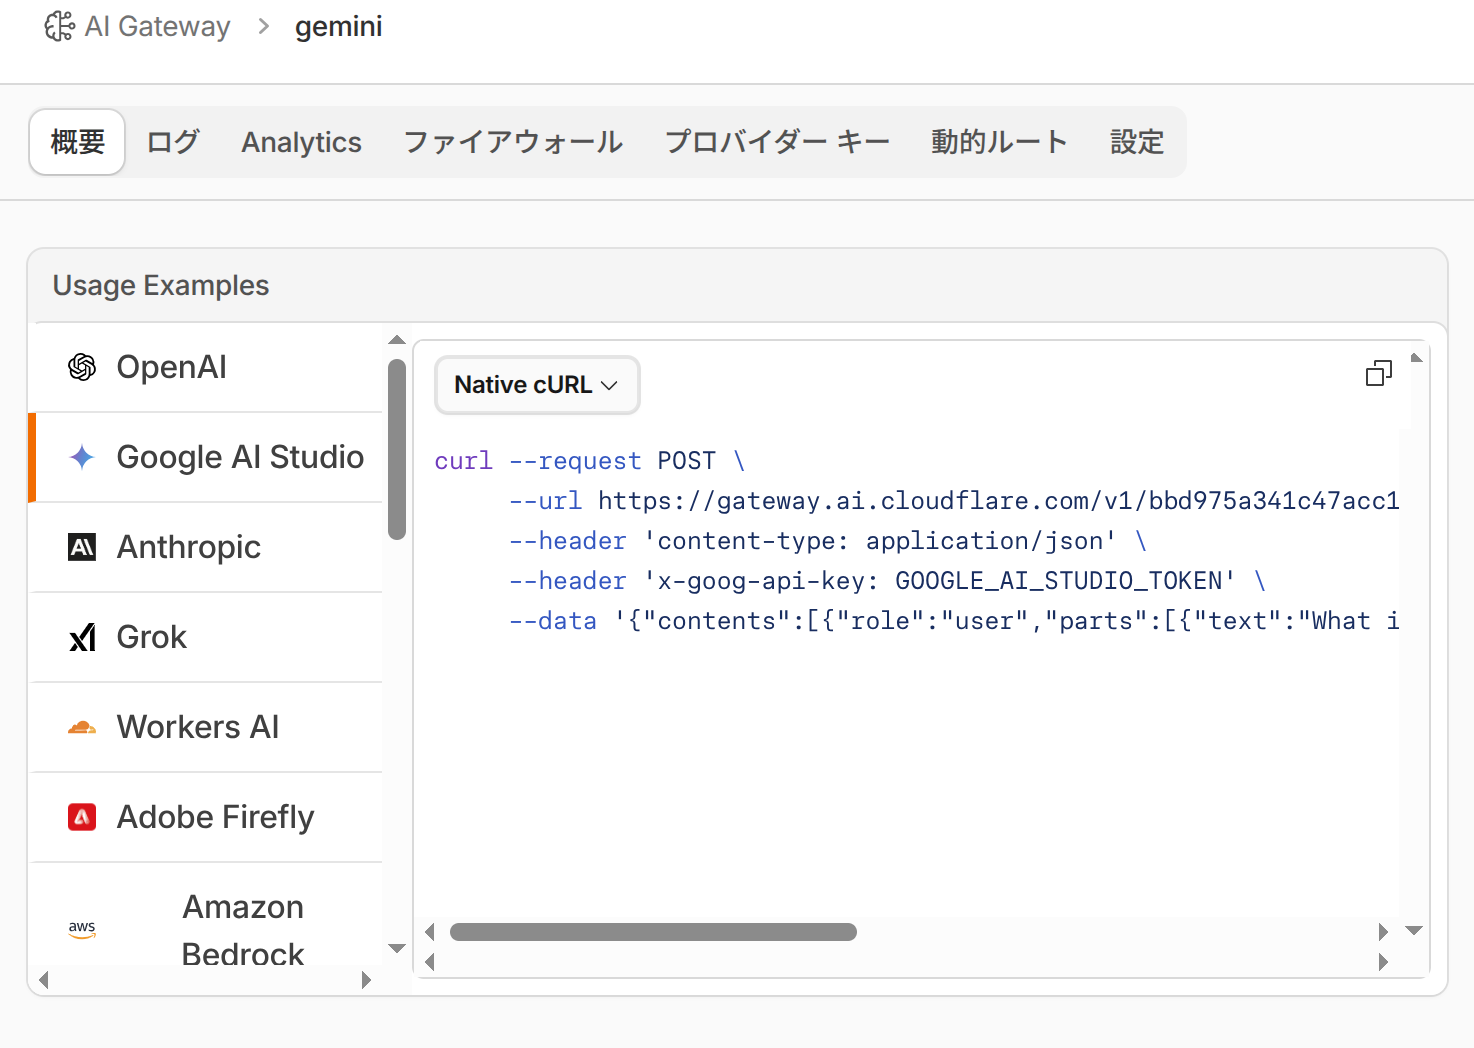Switch to the ログ tab

click(173, 142)
